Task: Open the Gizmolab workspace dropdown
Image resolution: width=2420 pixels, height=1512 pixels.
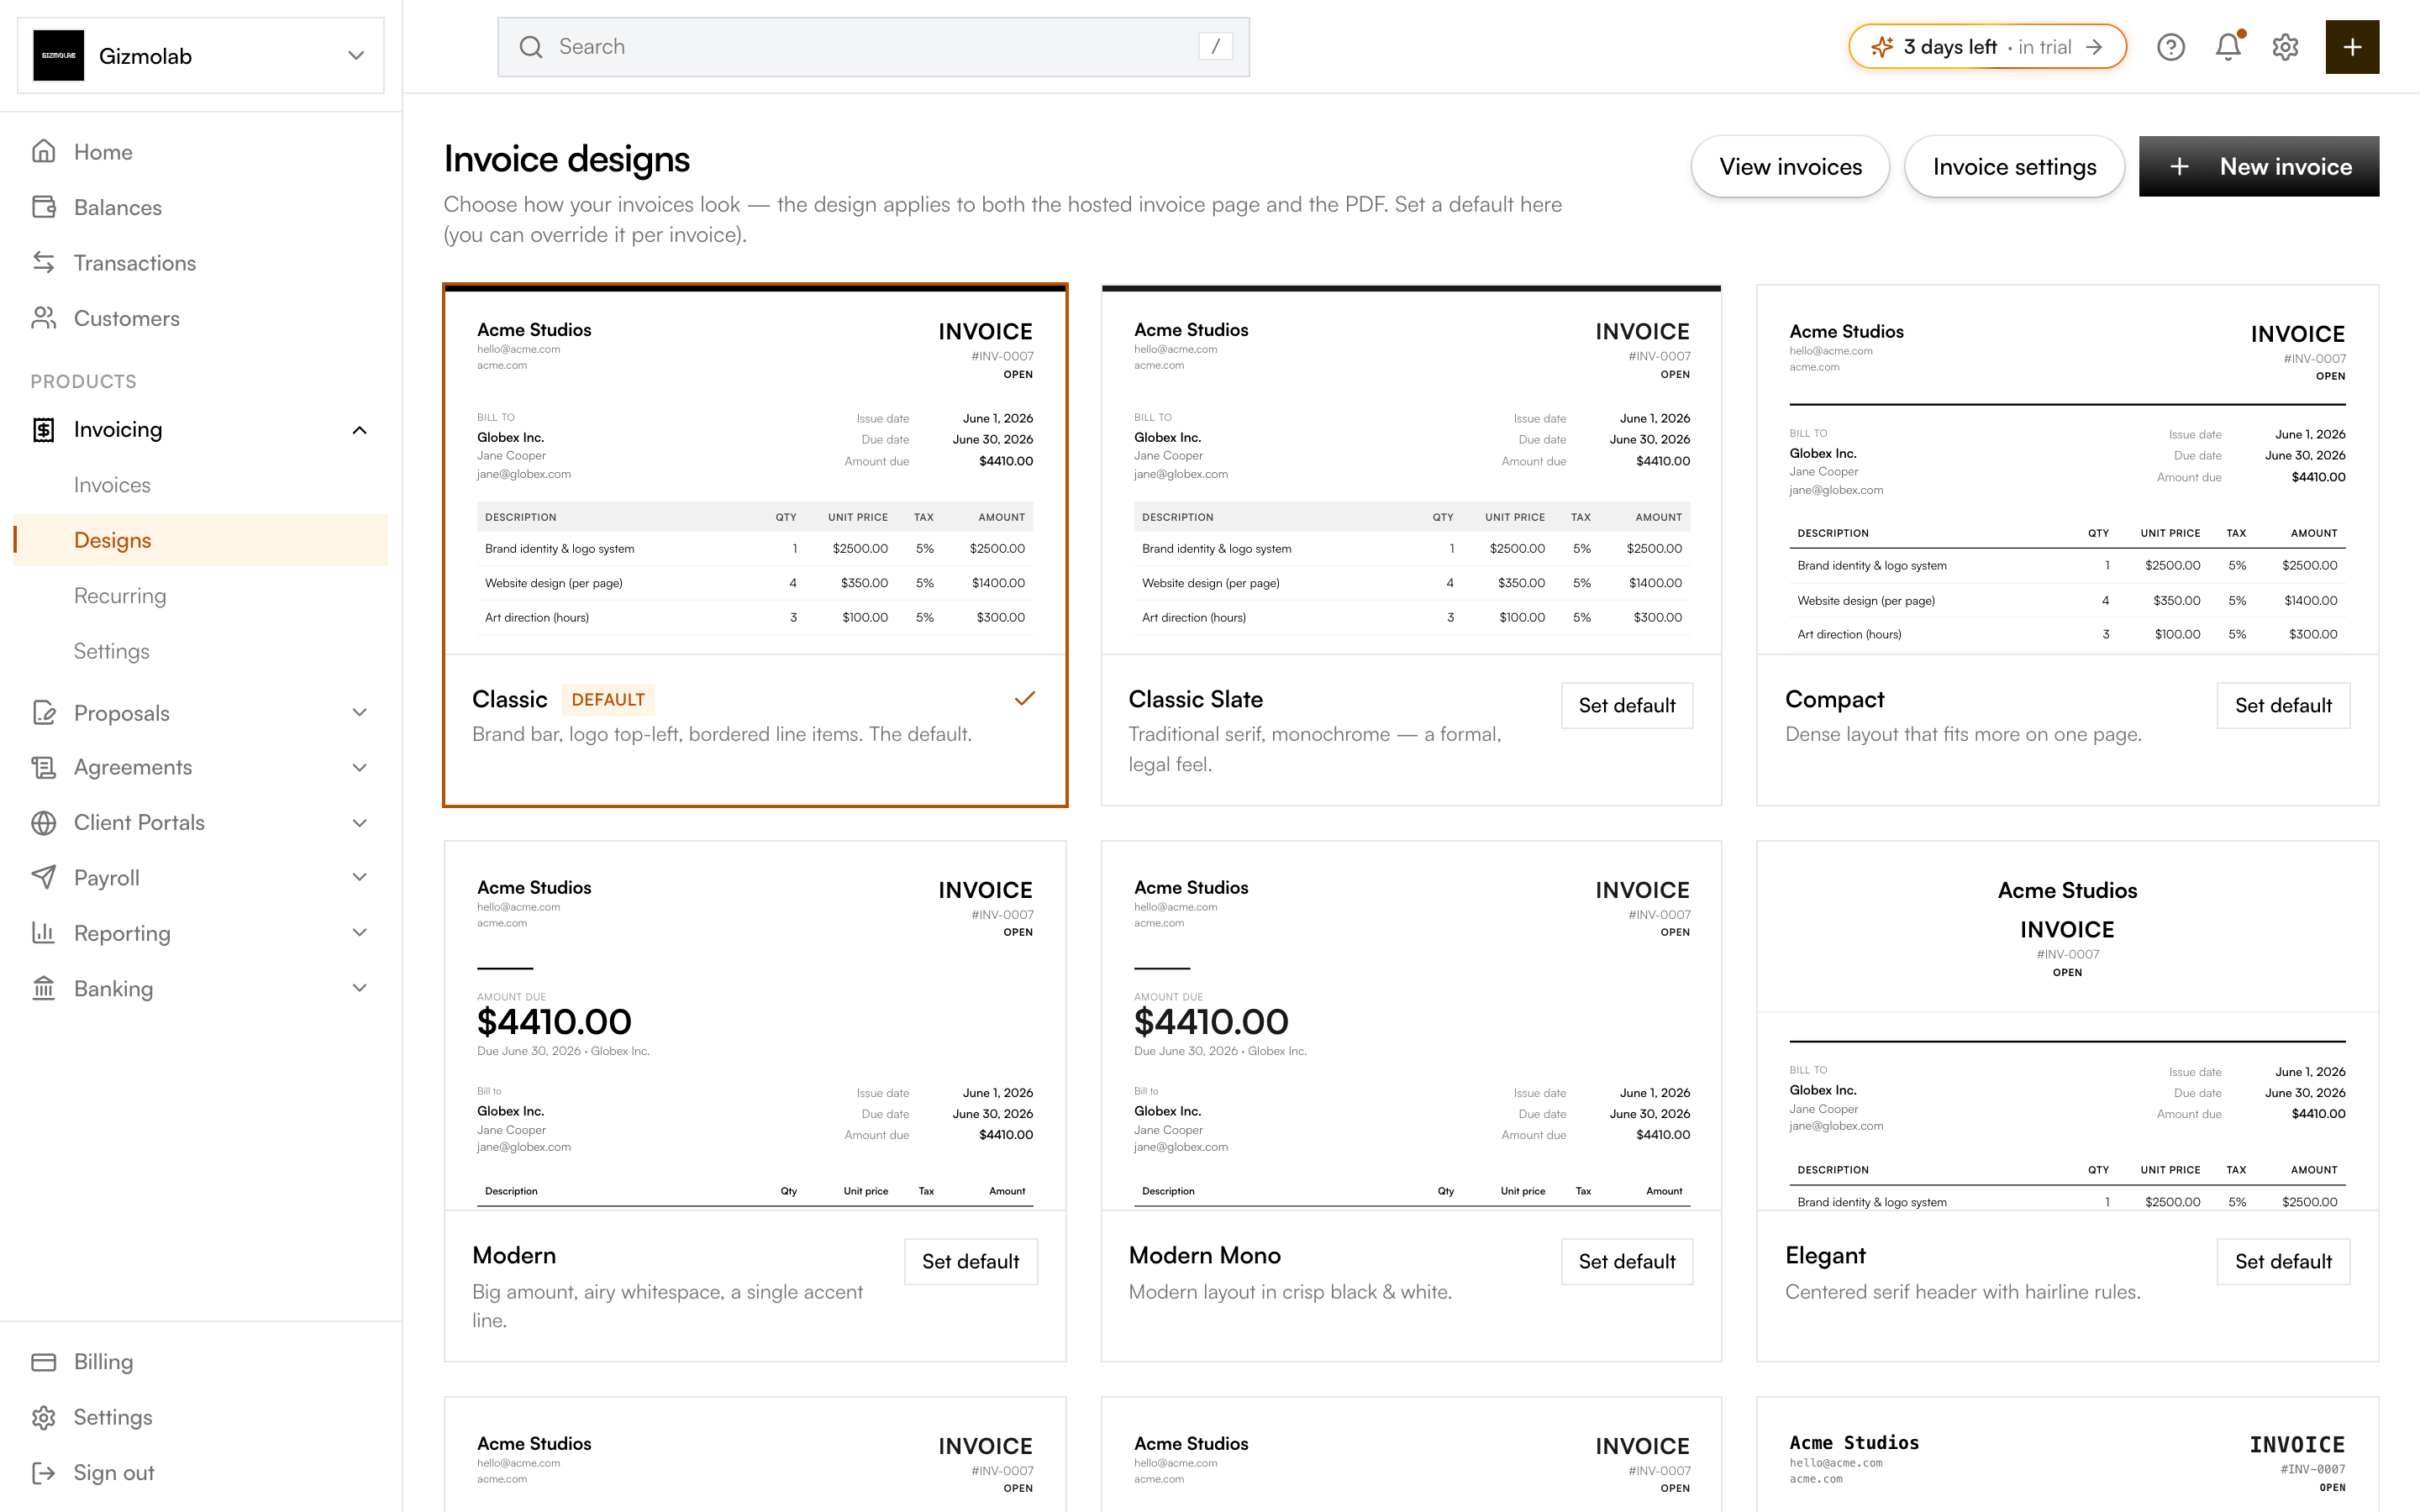Action: [x=201, y=56]
